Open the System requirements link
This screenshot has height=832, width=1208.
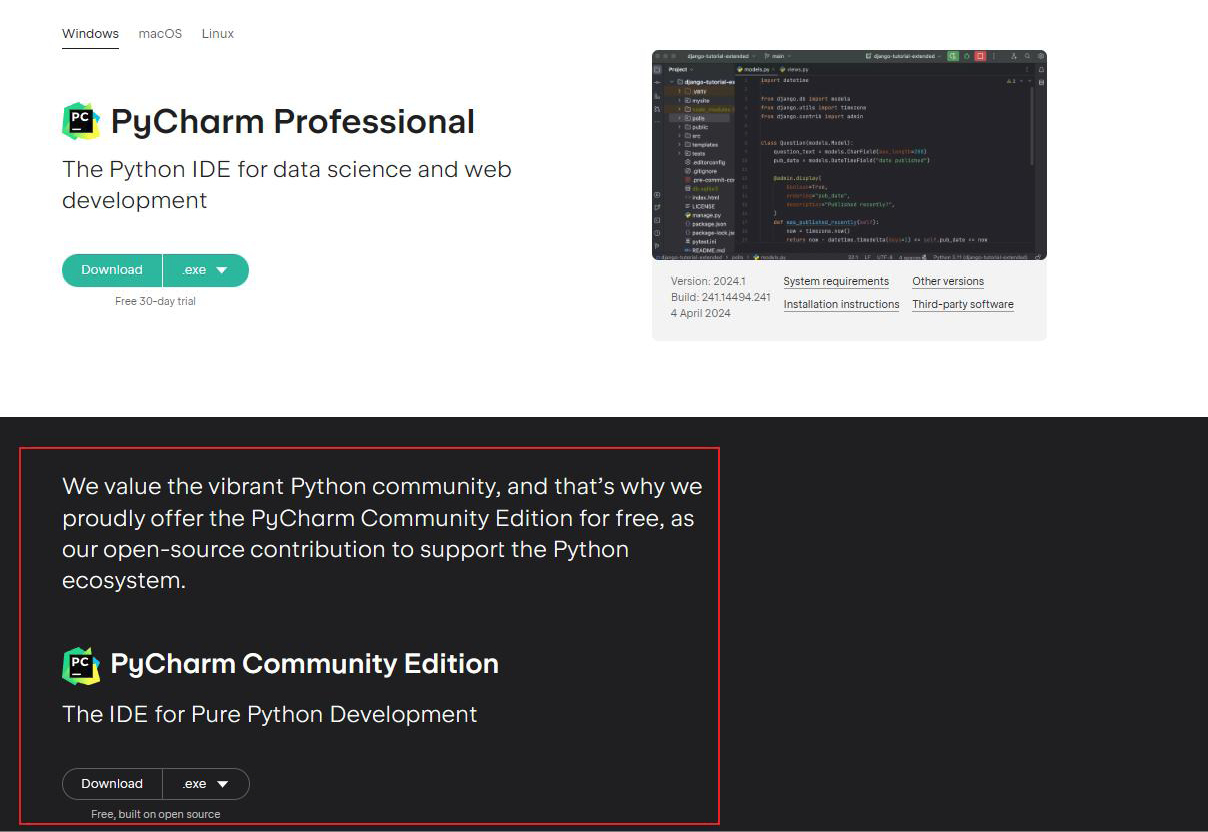(836, 282)
